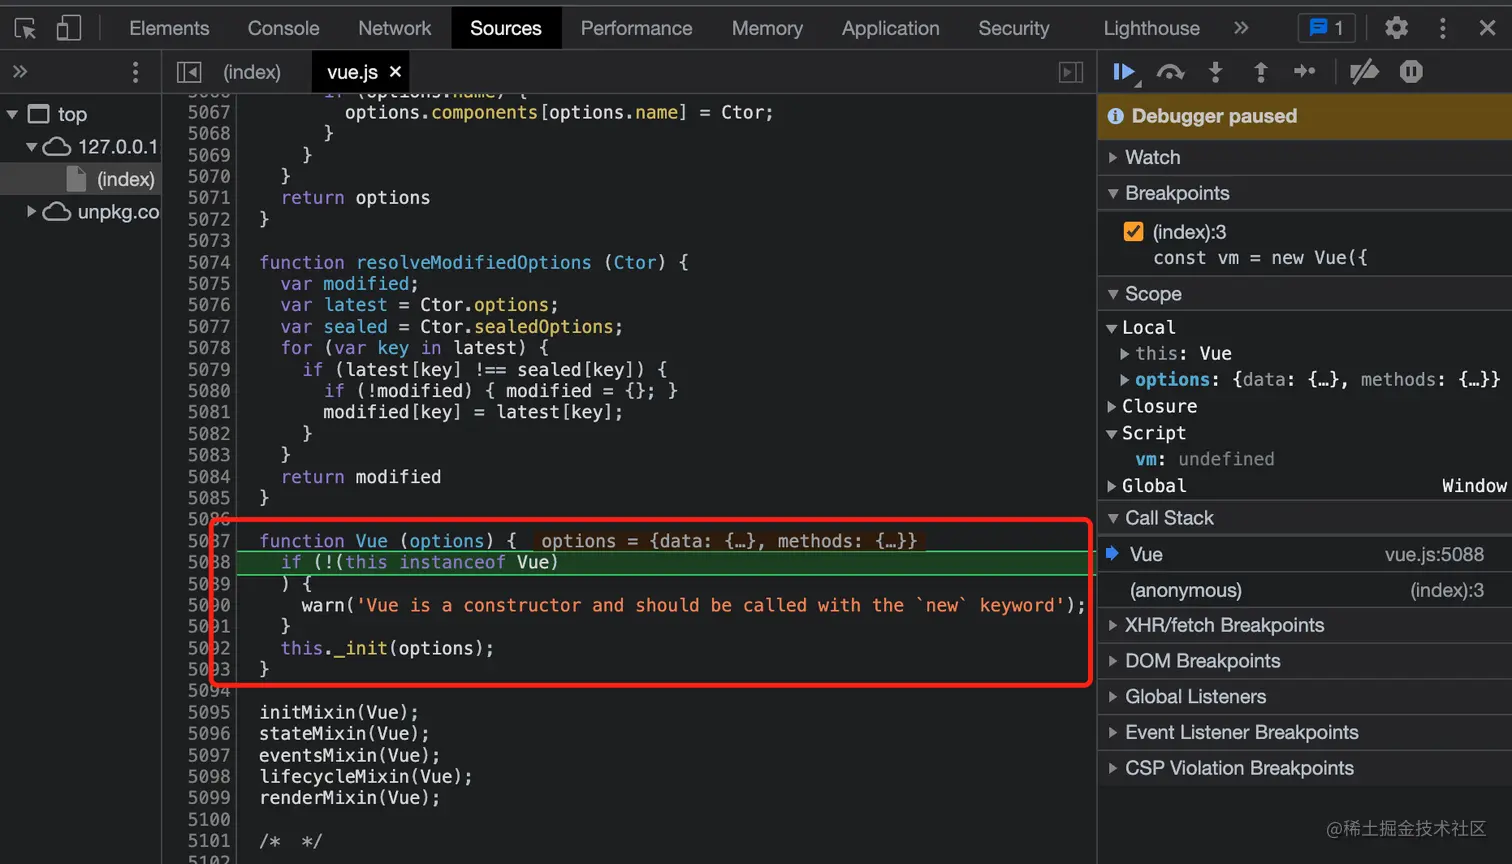Close the DevTools panel
Image resolution: width=1512 pixels, height=864 pixels.
point(1487,28)
